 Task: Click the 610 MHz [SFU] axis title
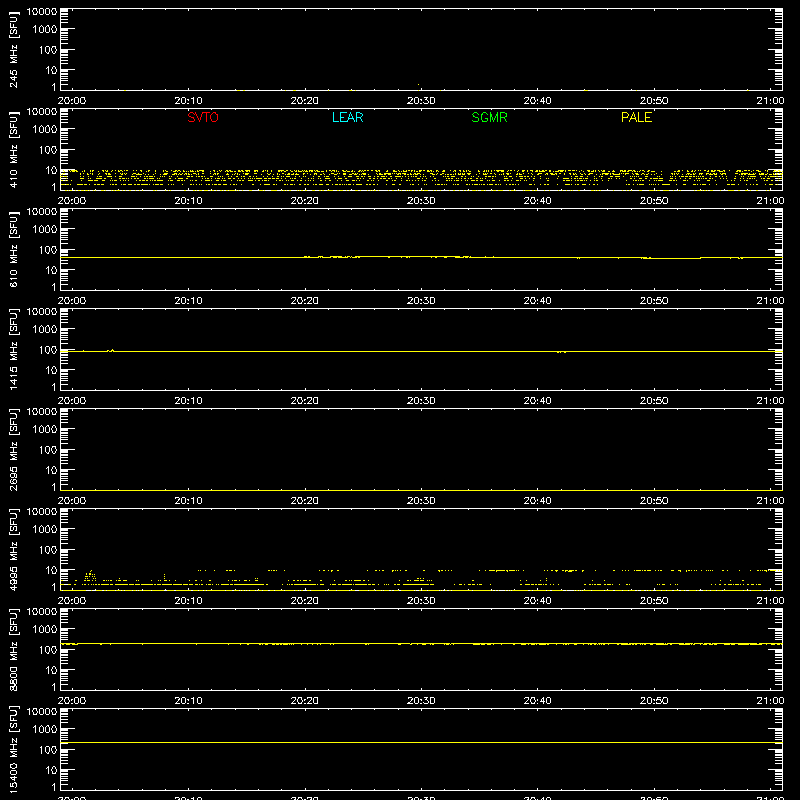(x=13, y=250)
